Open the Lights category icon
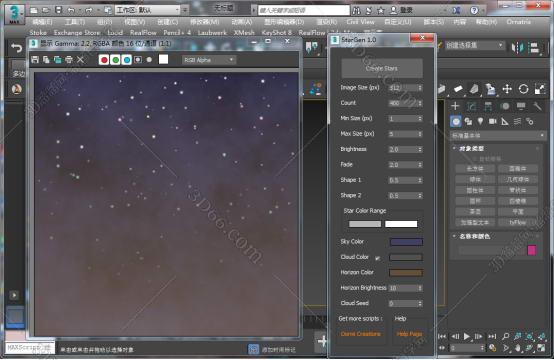The image size is (554, 360). click(480, 121)
